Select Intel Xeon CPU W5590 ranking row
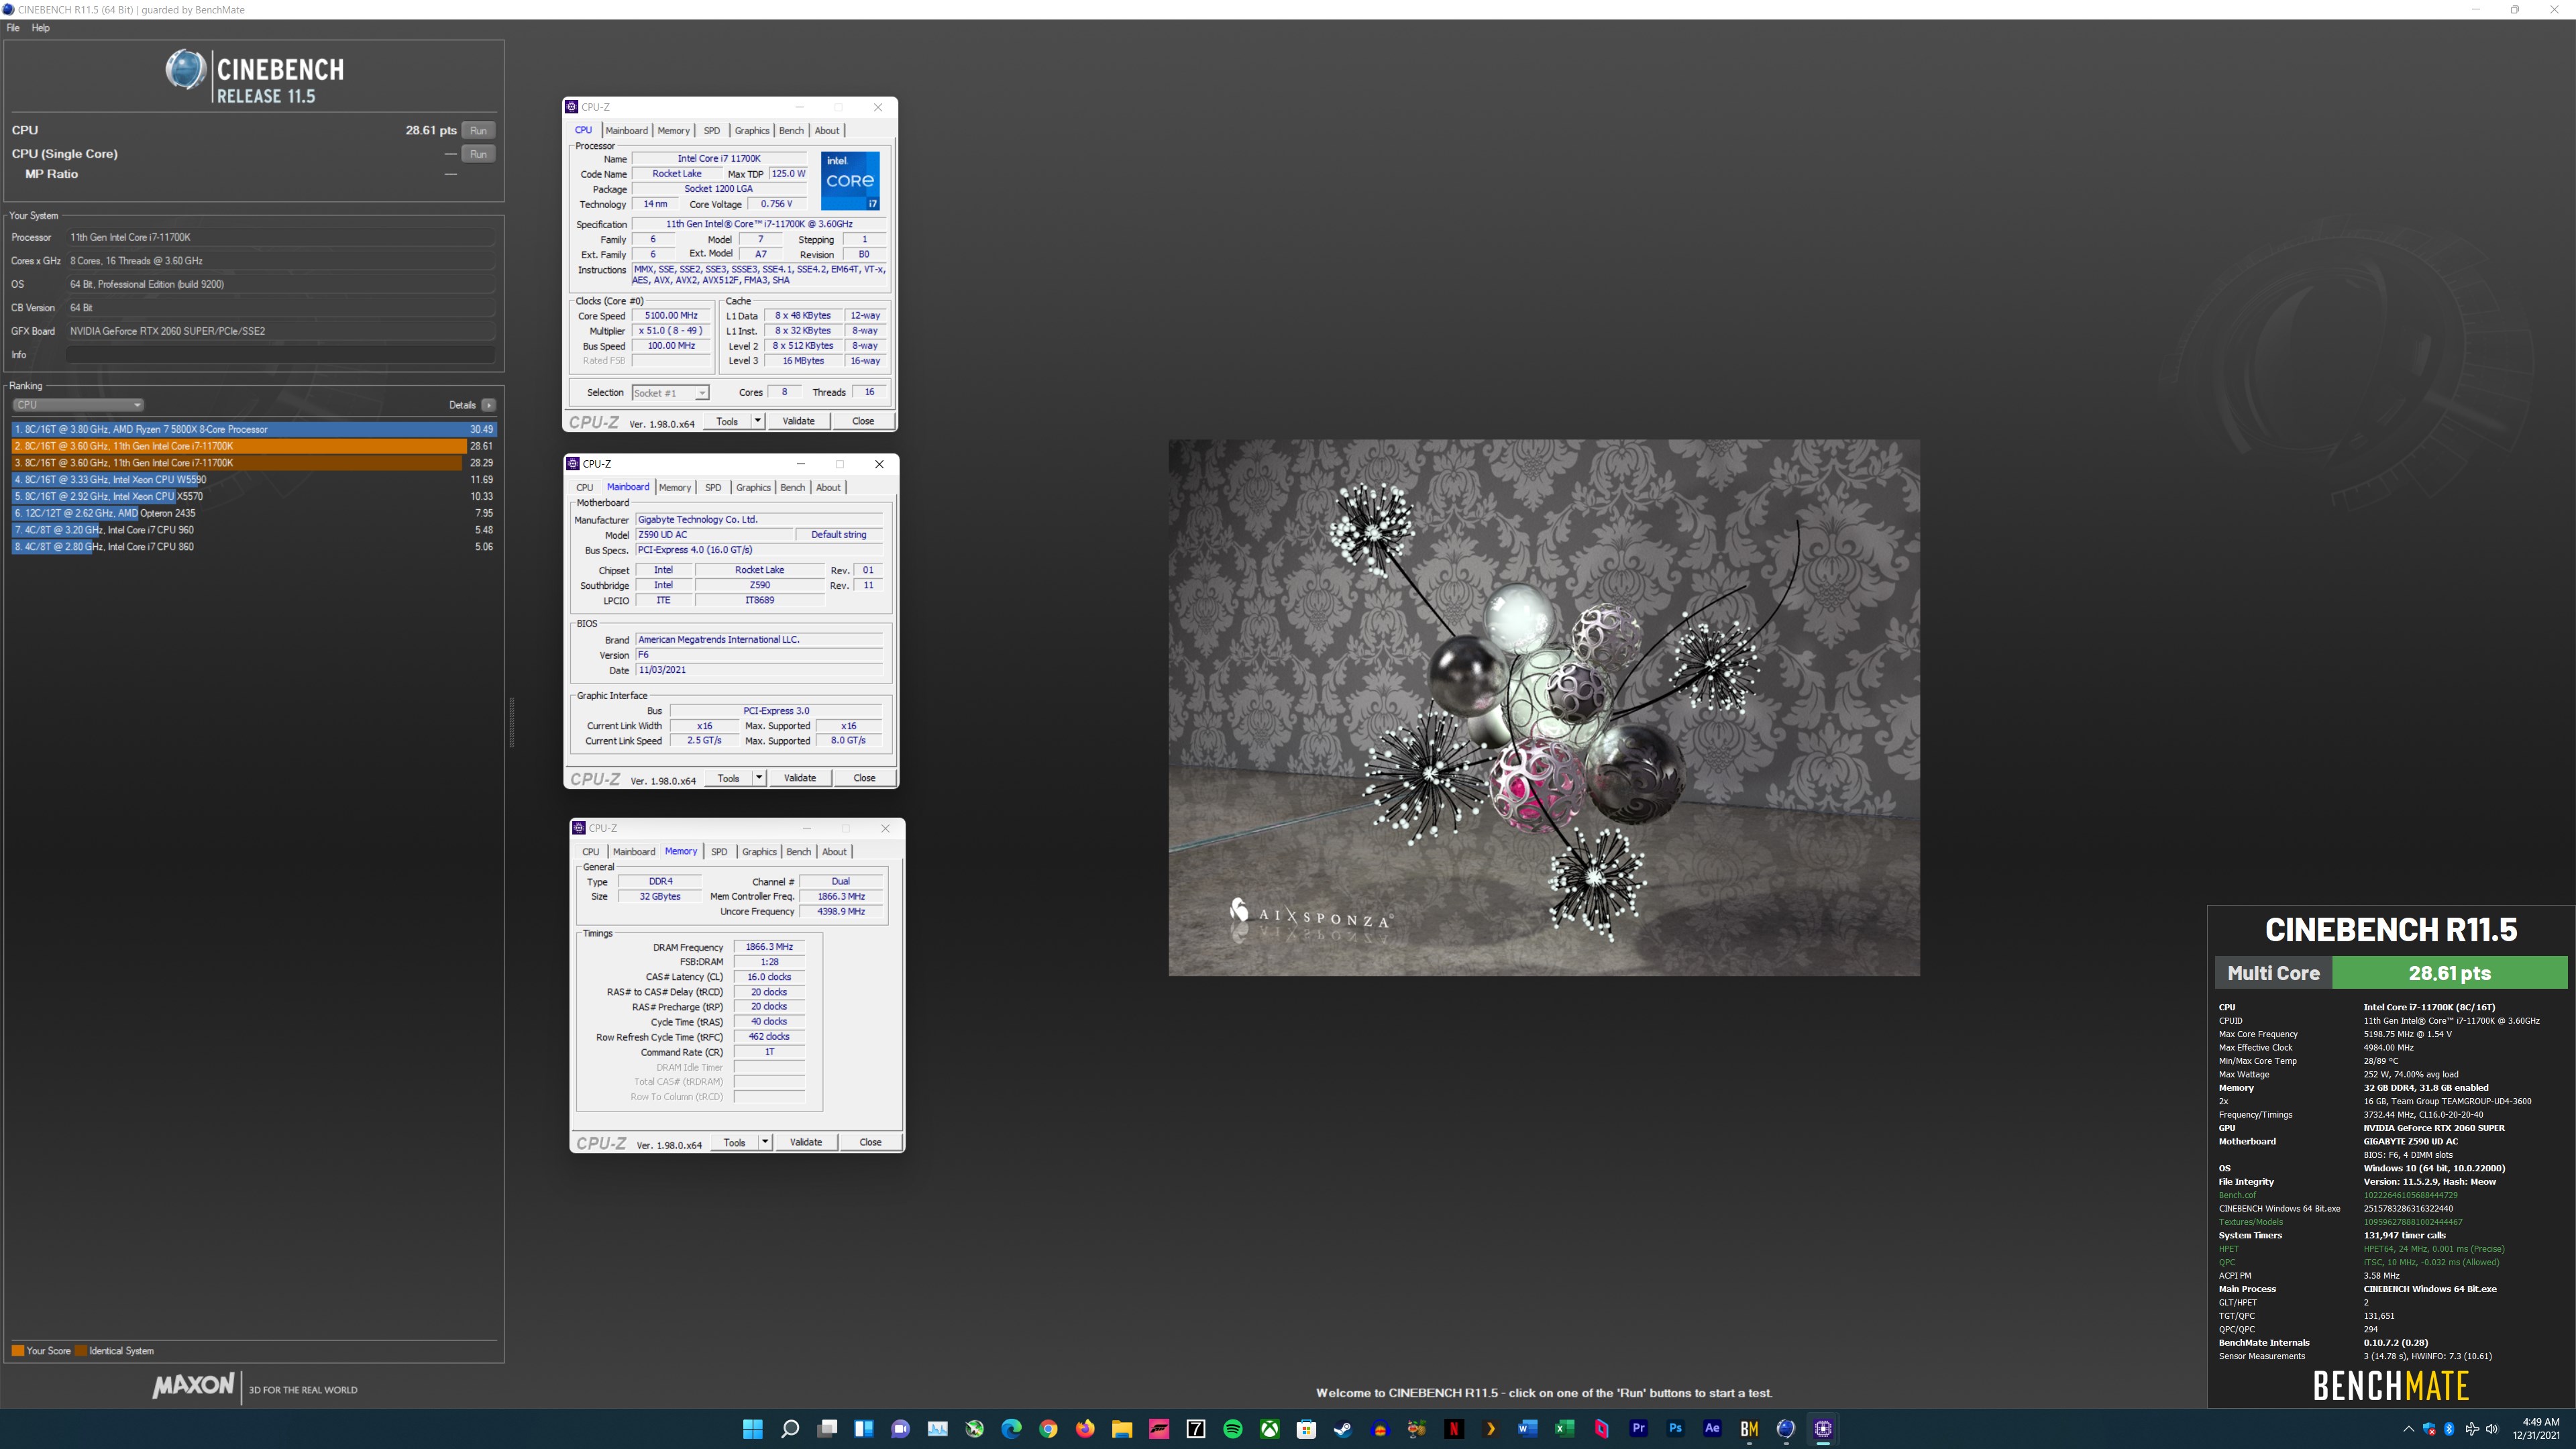The height and width of the screenshot is (1449, 2576). point(254,480)
